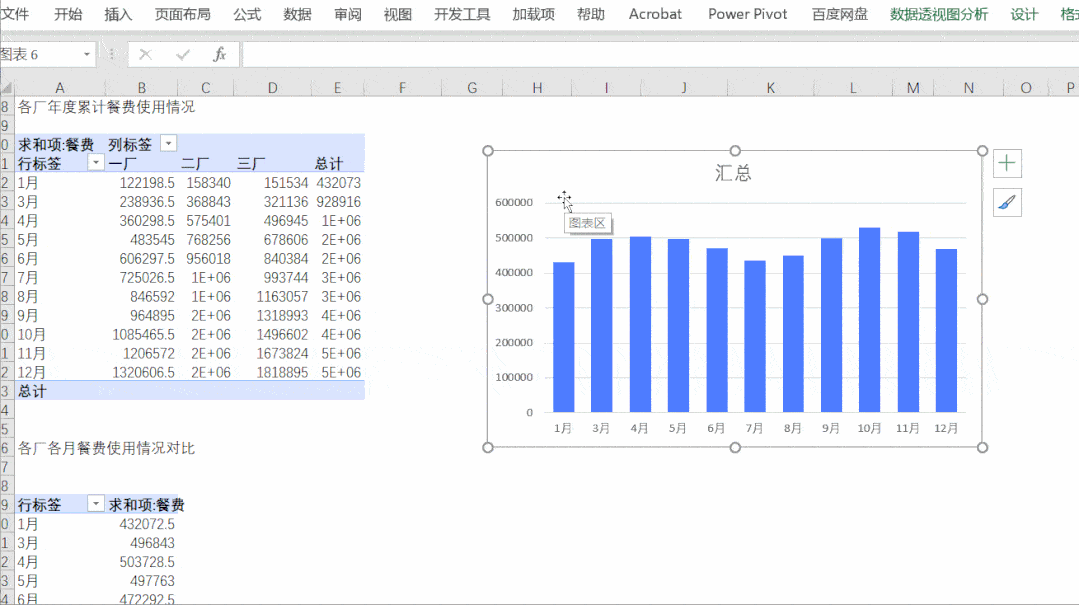
Task: Open the 行标签 filter dropdown in upper pivot
Action: [96, 162]
